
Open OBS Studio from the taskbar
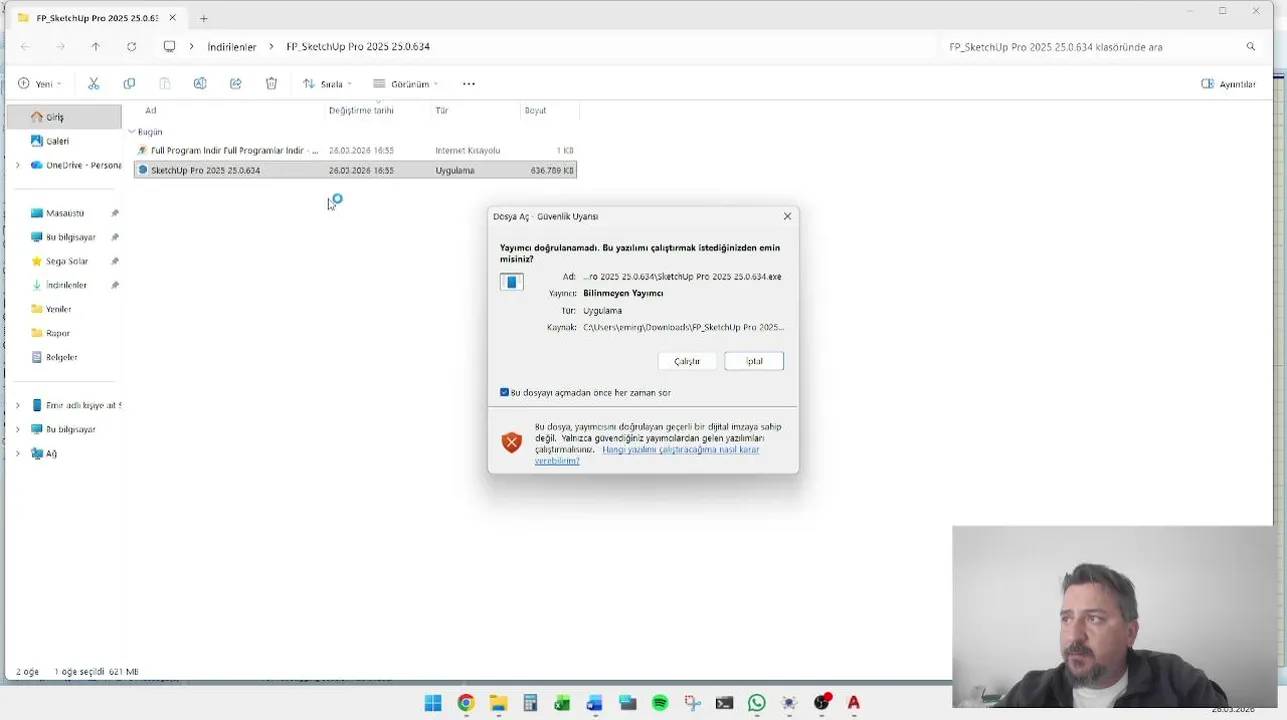pos(822,703)
